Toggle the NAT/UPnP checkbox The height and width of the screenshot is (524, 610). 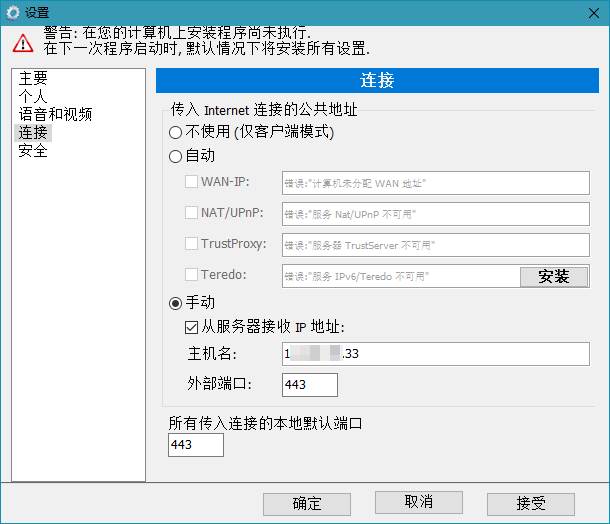(191, 213)
